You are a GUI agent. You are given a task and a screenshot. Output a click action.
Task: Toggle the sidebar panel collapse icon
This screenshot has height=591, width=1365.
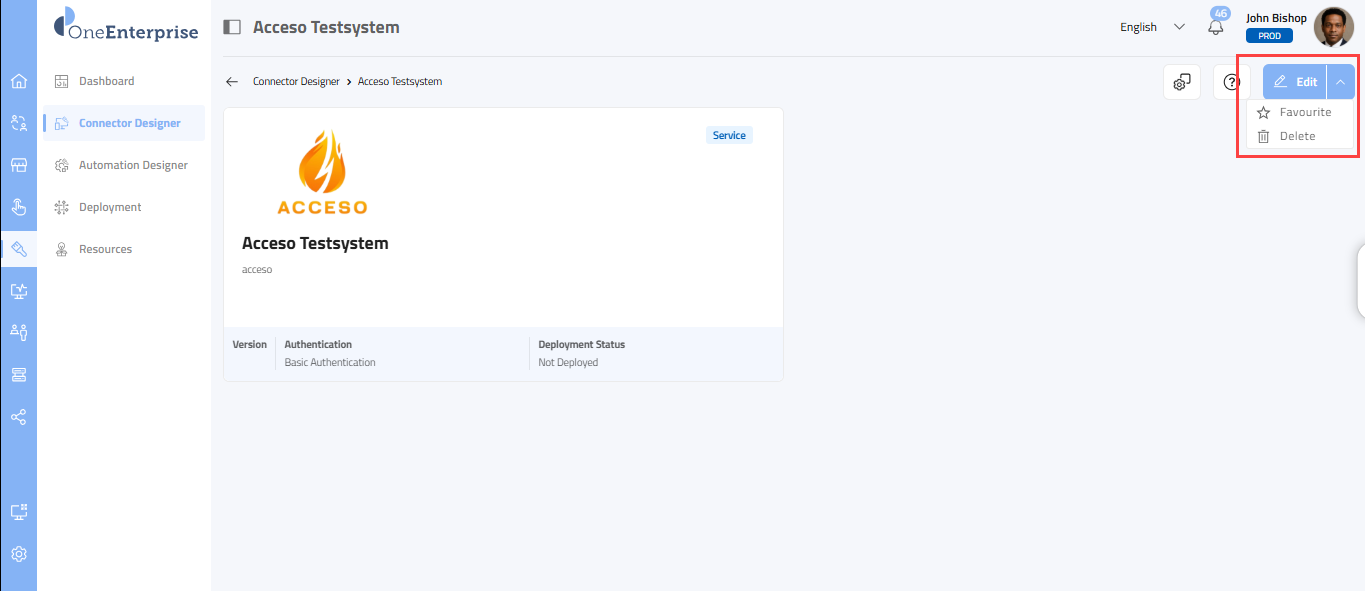(x=232, y=28)
